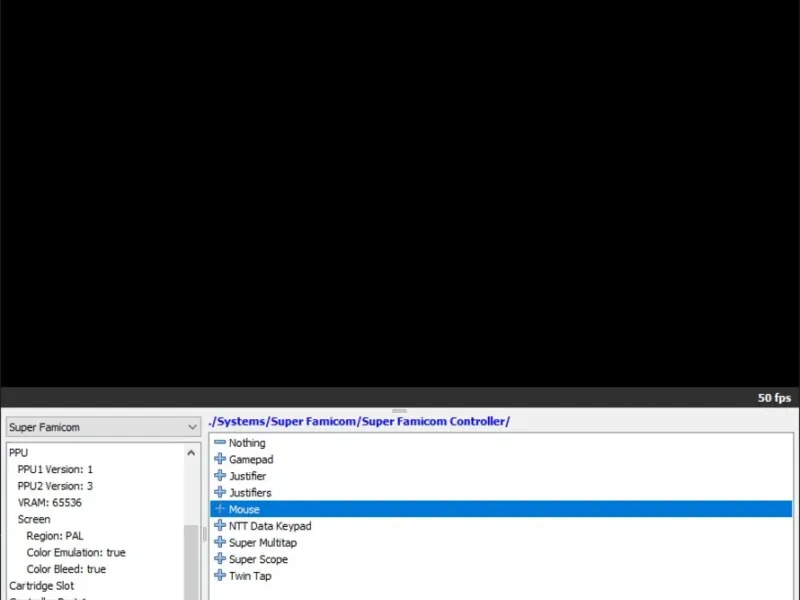Click the minus icon beside Nothing

(220, 442)
